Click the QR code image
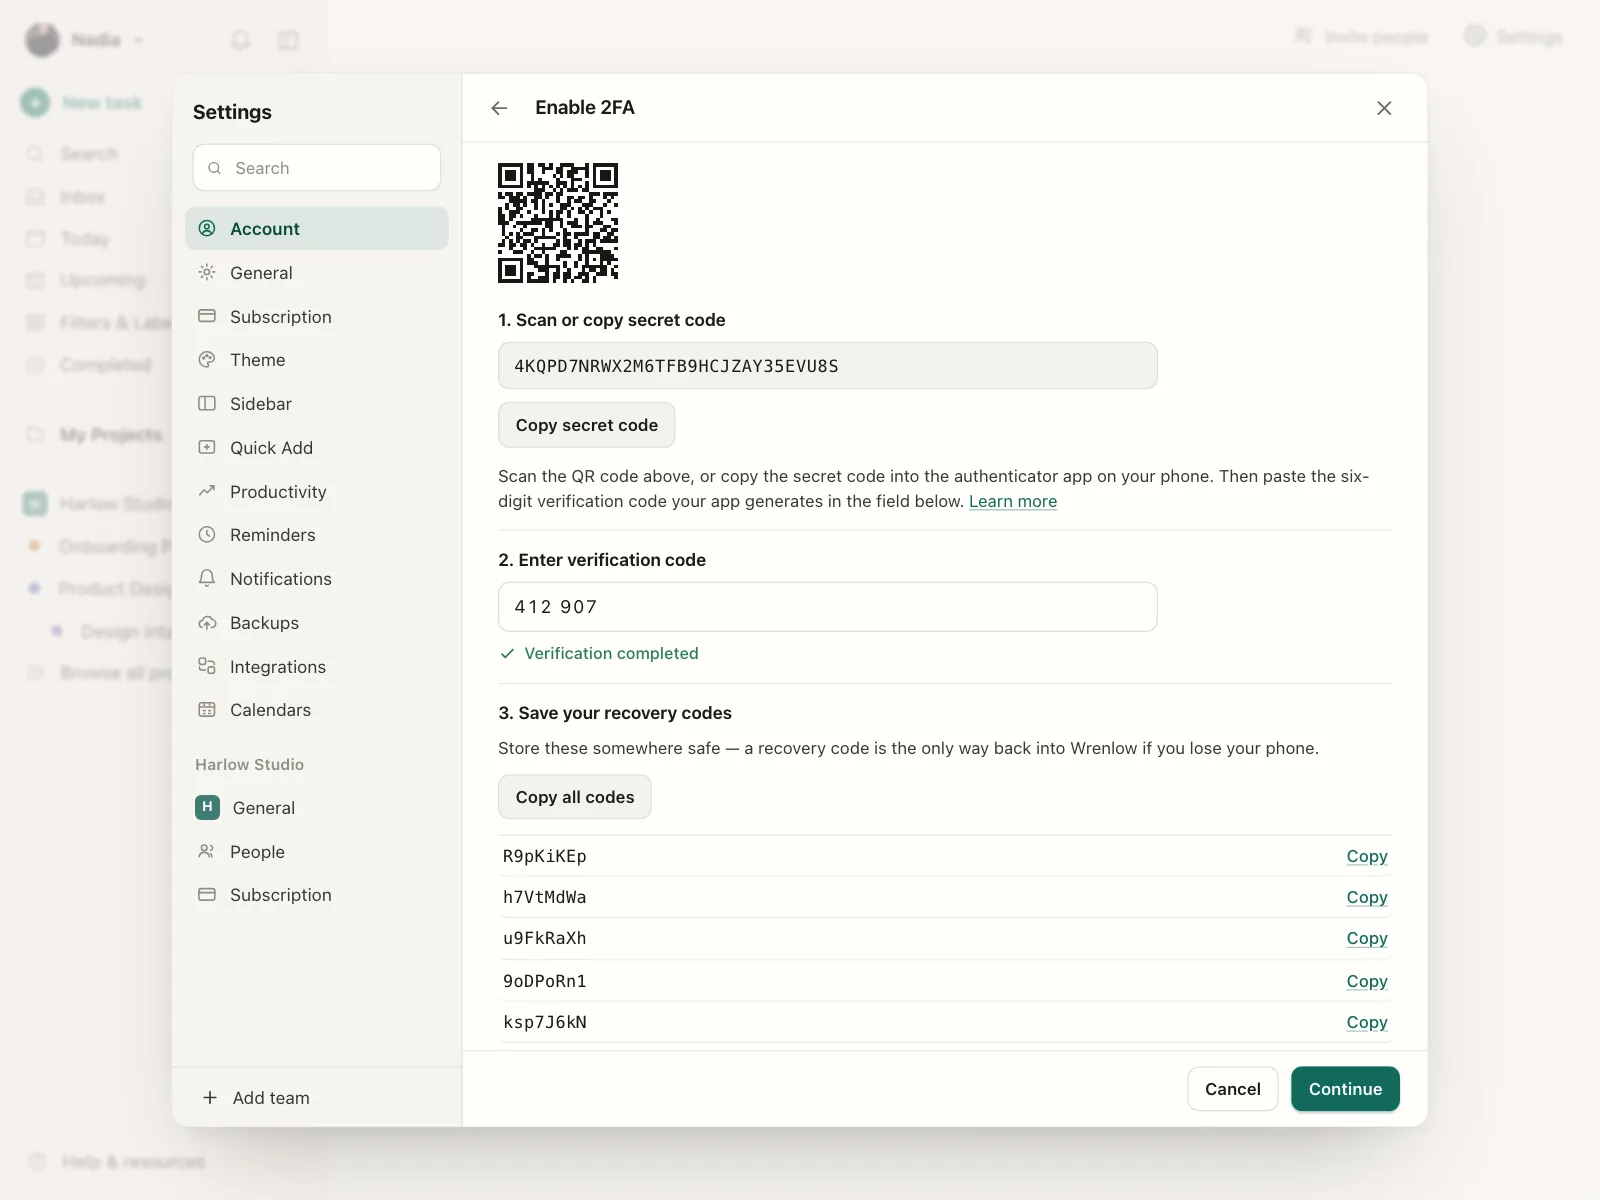The height and width of the screenshot is (1200, 1600). (558, 223)
